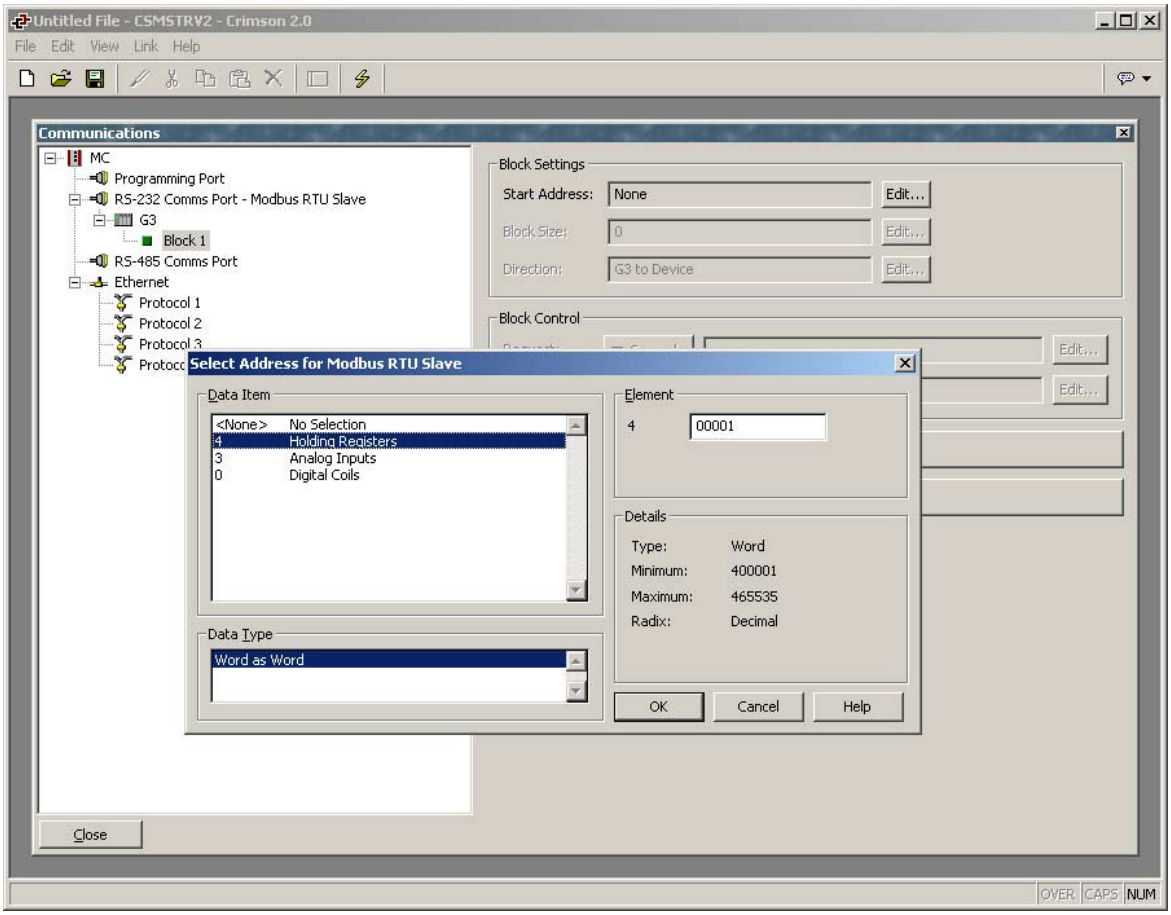
Task: Select Holding Registers in Data Item list
Action: [x=389, y=441]
